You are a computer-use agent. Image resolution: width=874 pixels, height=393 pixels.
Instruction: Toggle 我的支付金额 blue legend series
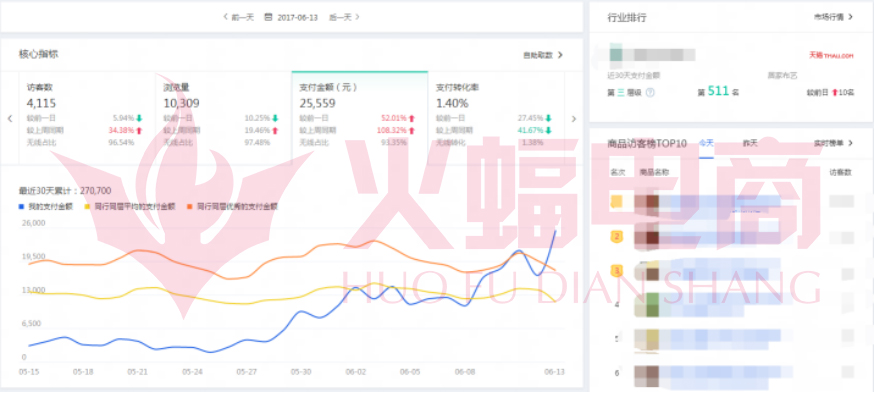point(46,207)
